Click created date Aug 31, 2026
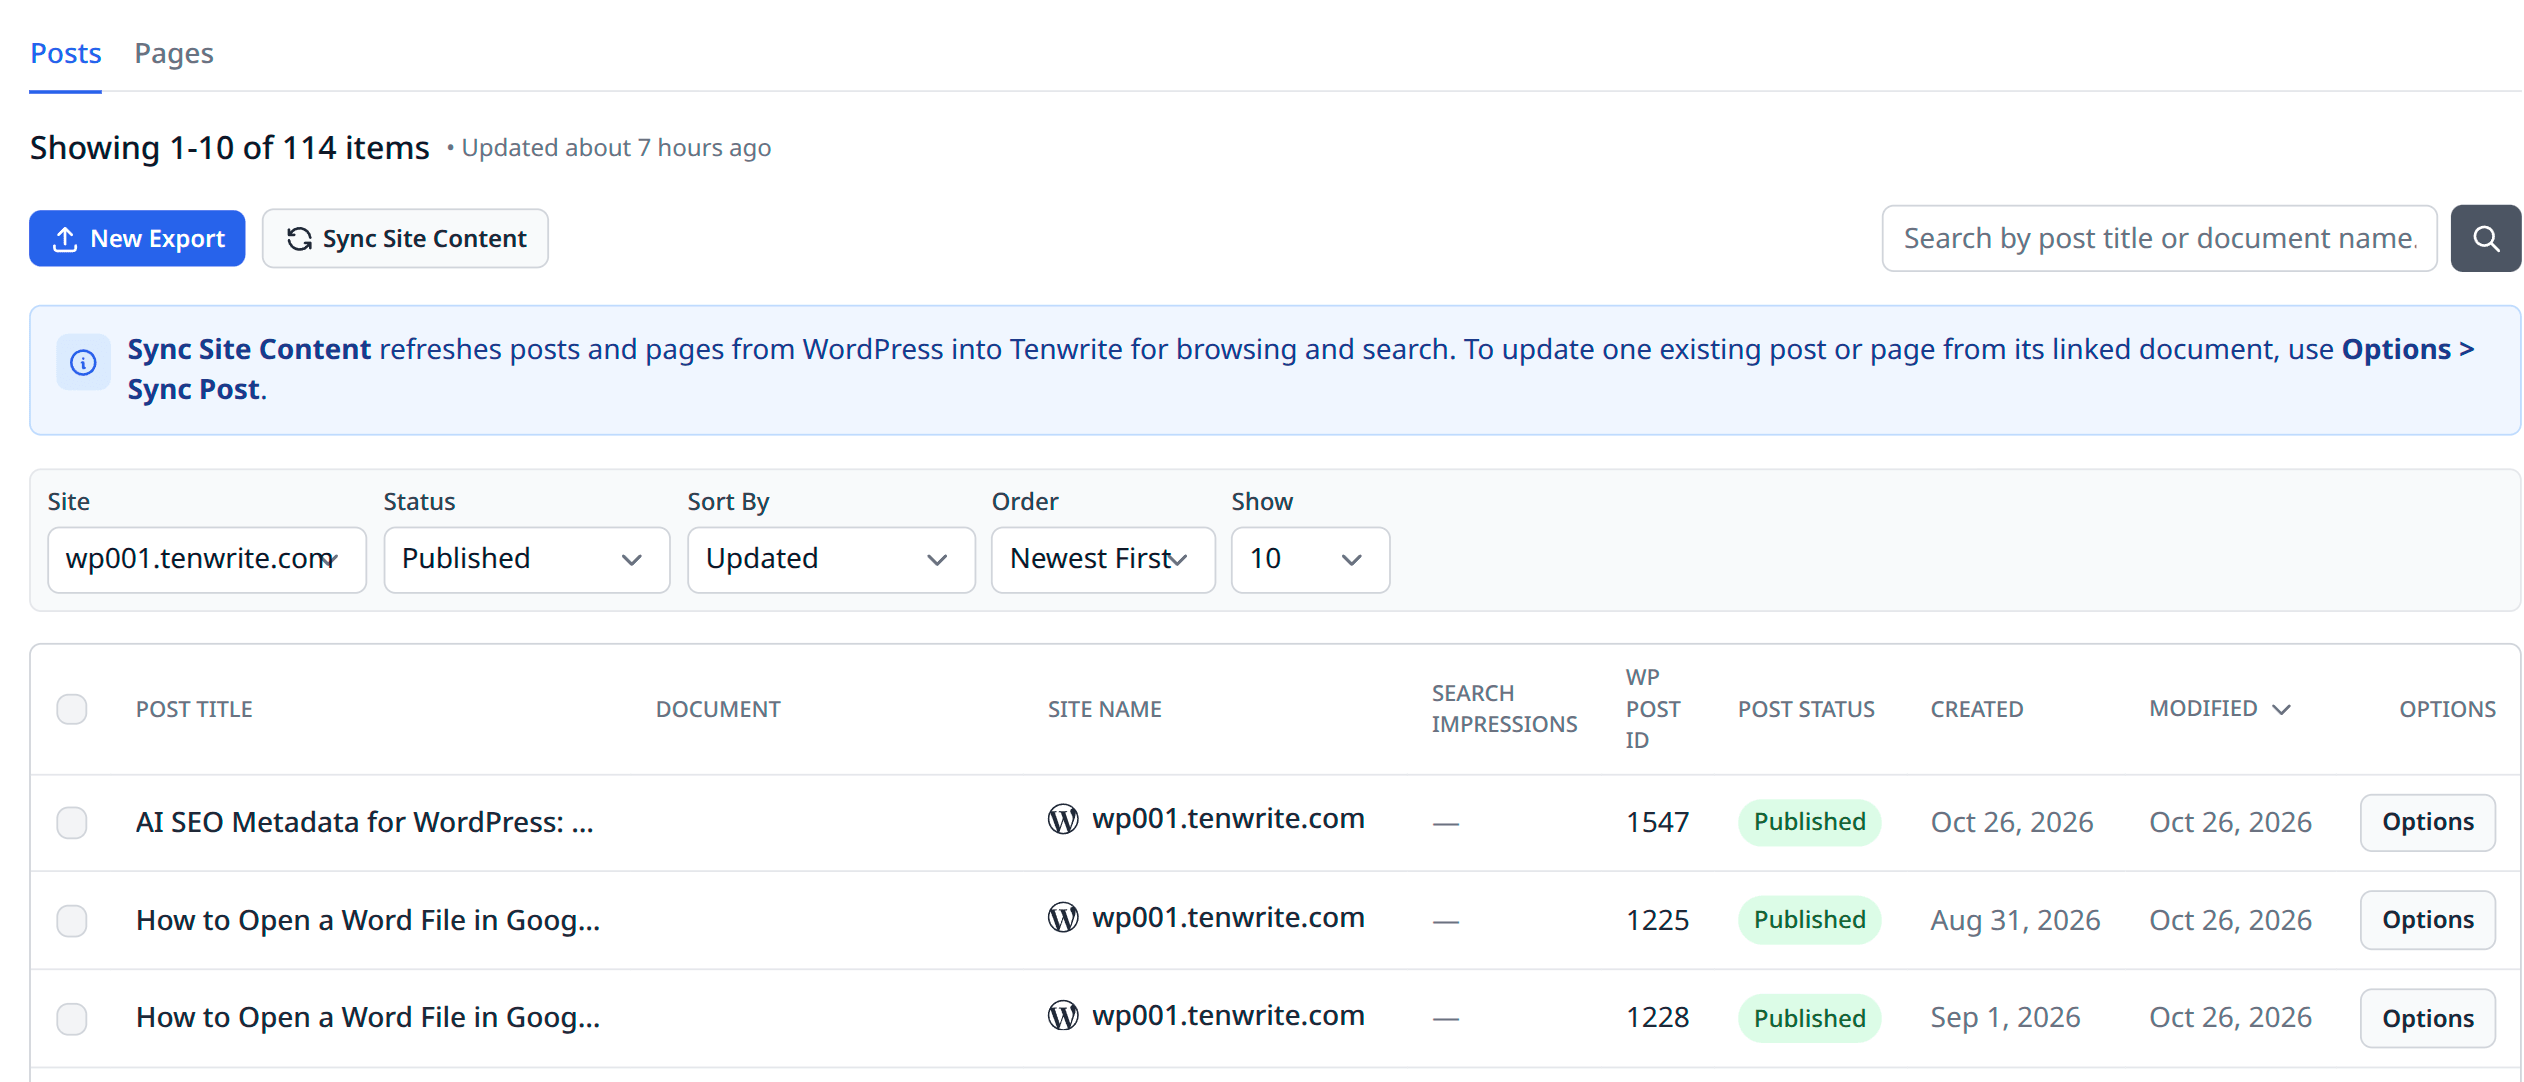The width and height of the screenshot is (2524, 1082). point(2015,920)
